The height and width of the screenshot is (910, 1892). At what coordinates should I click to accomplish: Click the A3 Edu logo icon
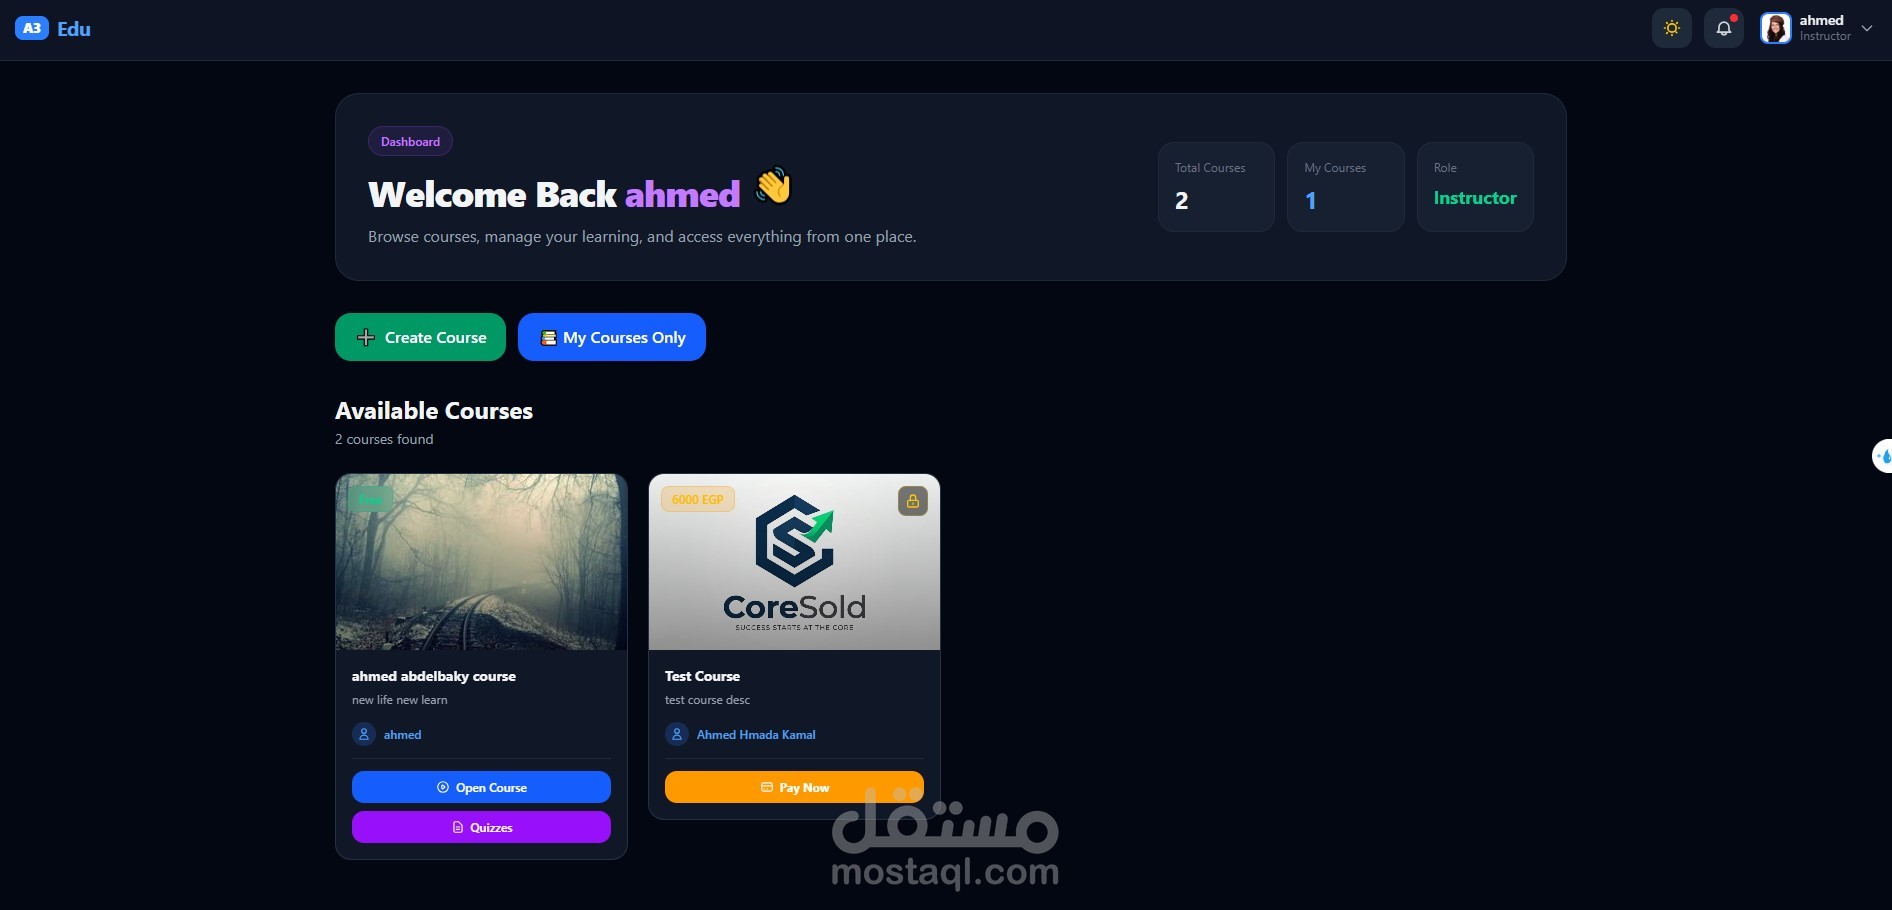click(32, 29)
